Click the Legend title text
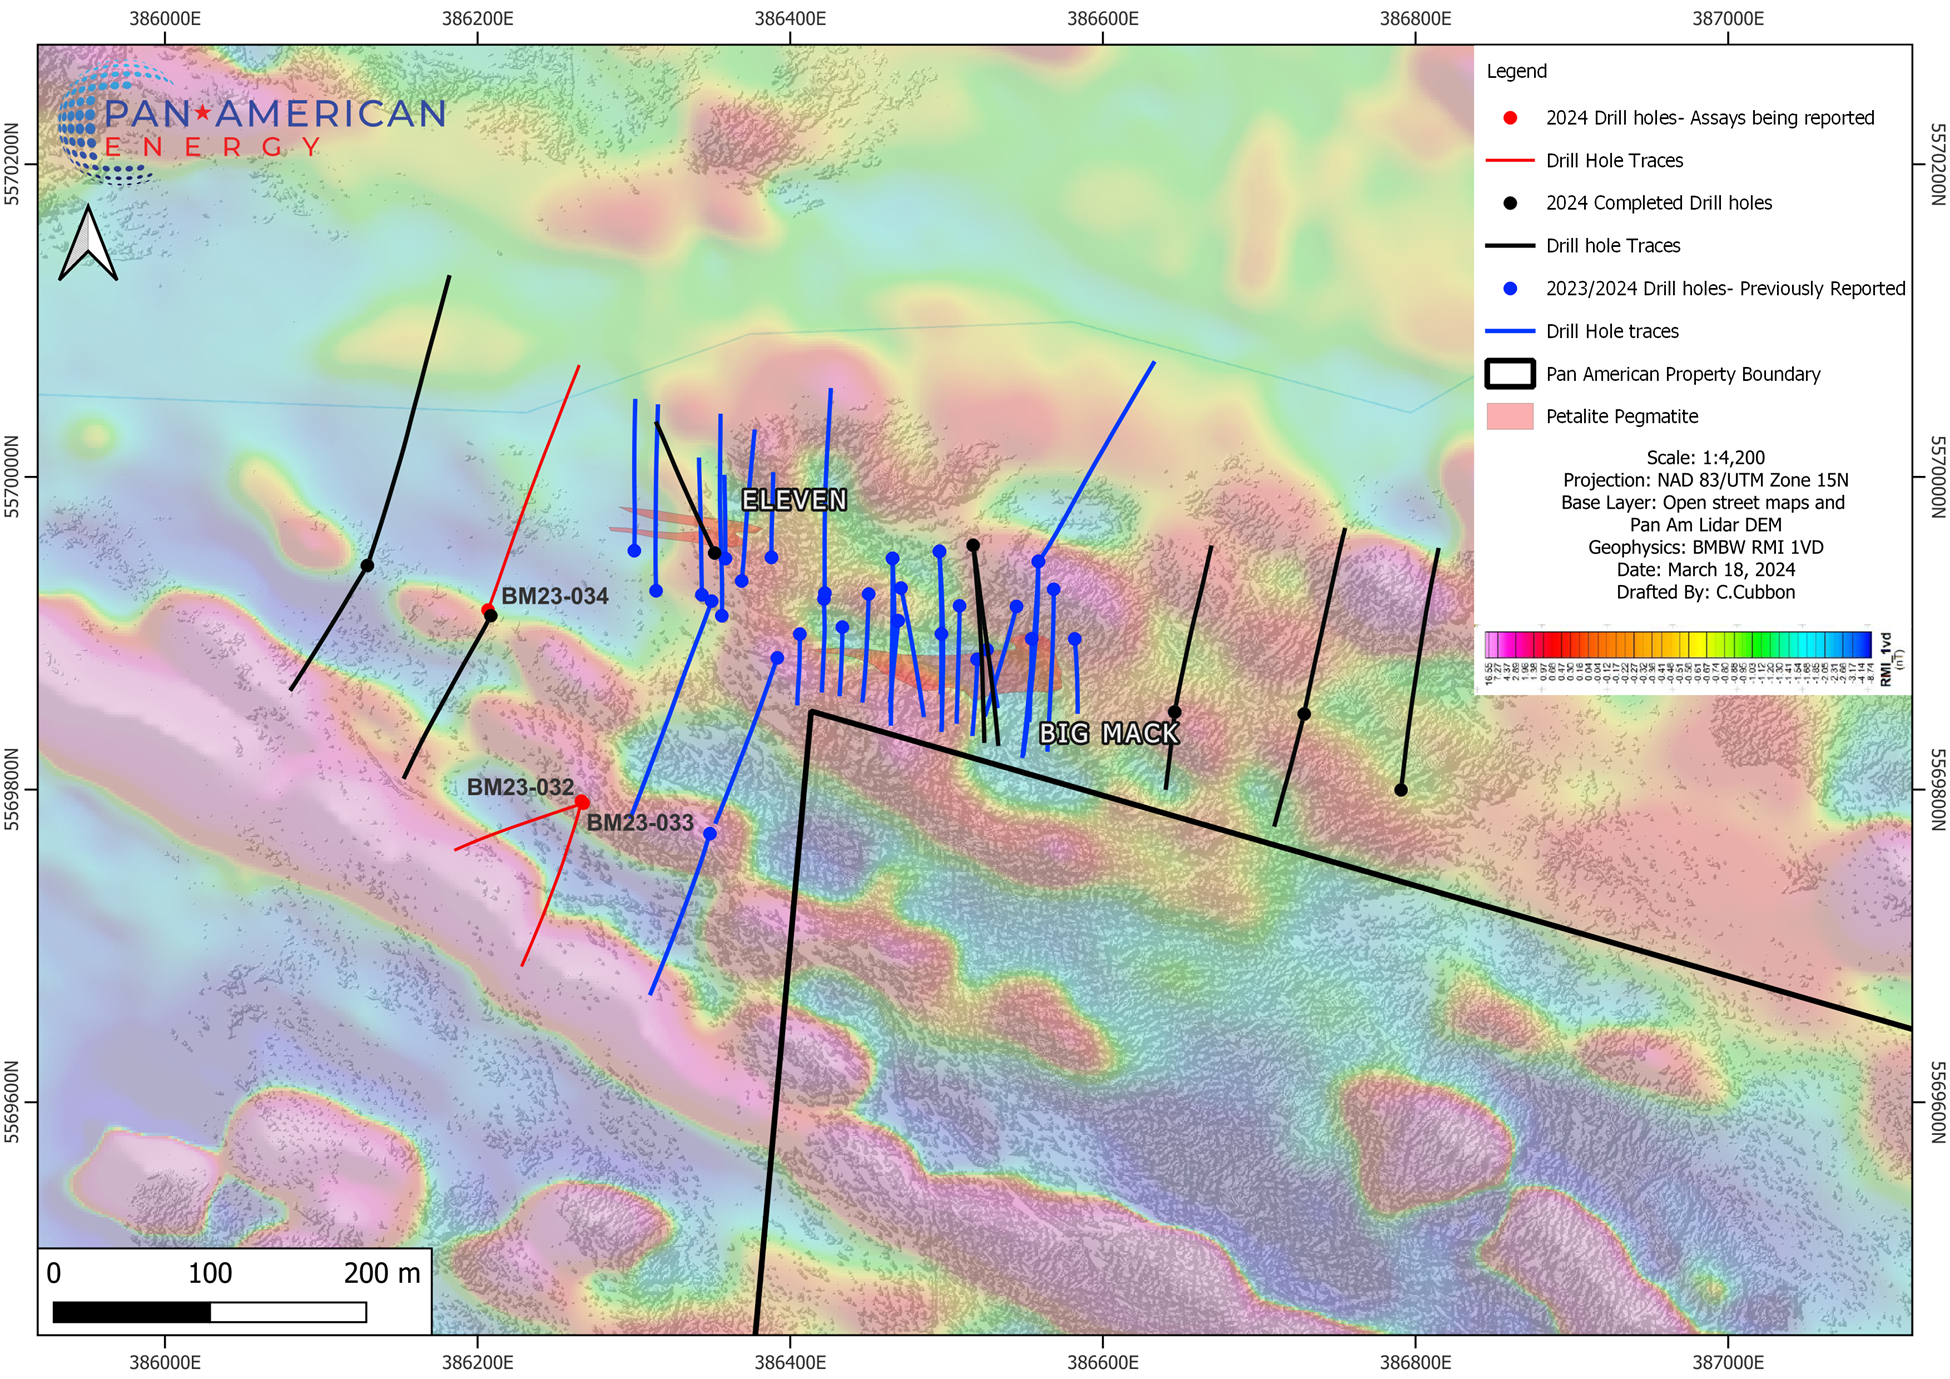Viewport: 1950px width, 1379px height. click(1516, 71)
